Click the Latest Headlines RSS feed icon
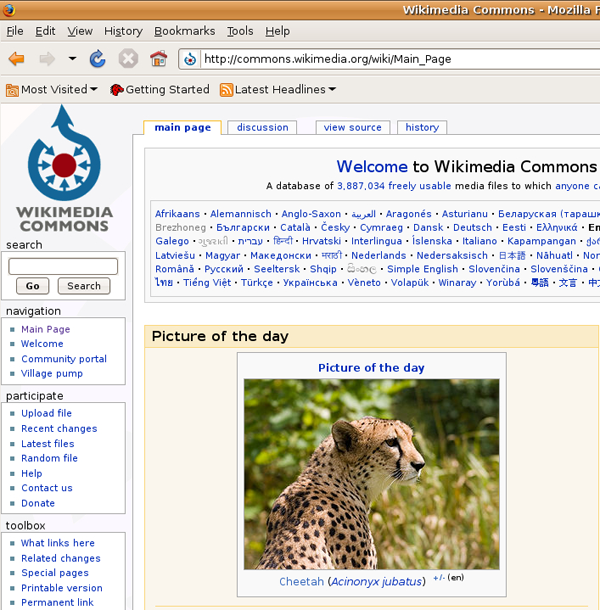Screen dimensions: 600x610 226,90
